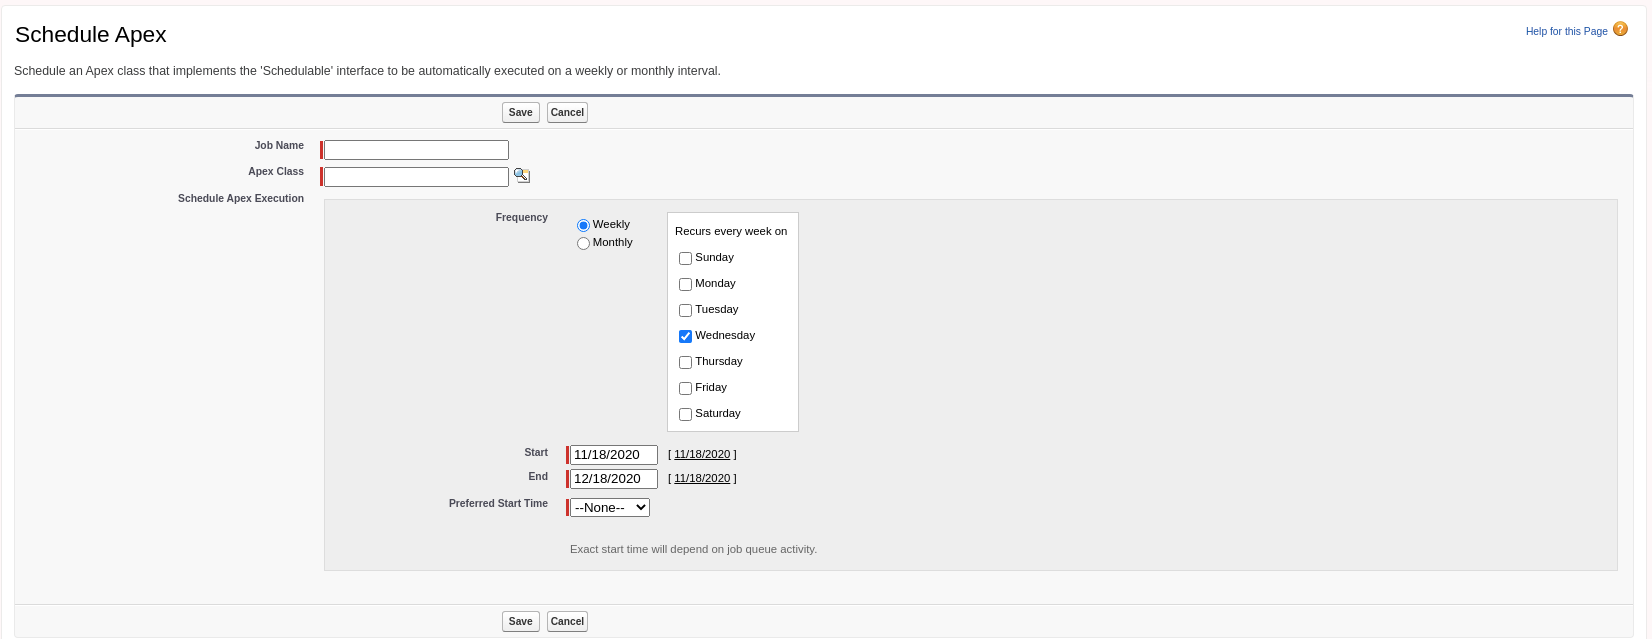Click the top Cancel button
The width and height of the screenshot is (1652, 639).
tap(567, 113)
